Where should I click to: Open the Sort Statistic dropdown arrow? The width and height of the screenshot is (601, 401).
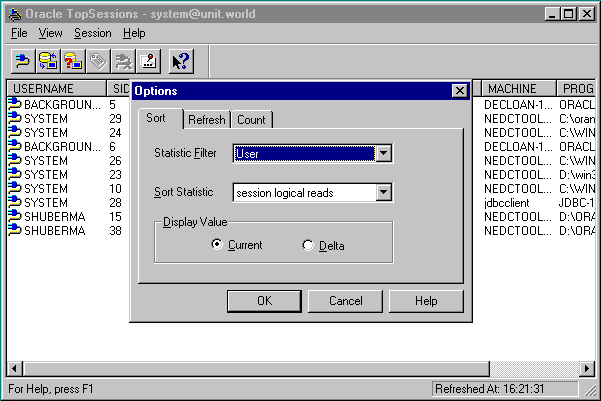[383, 192]
